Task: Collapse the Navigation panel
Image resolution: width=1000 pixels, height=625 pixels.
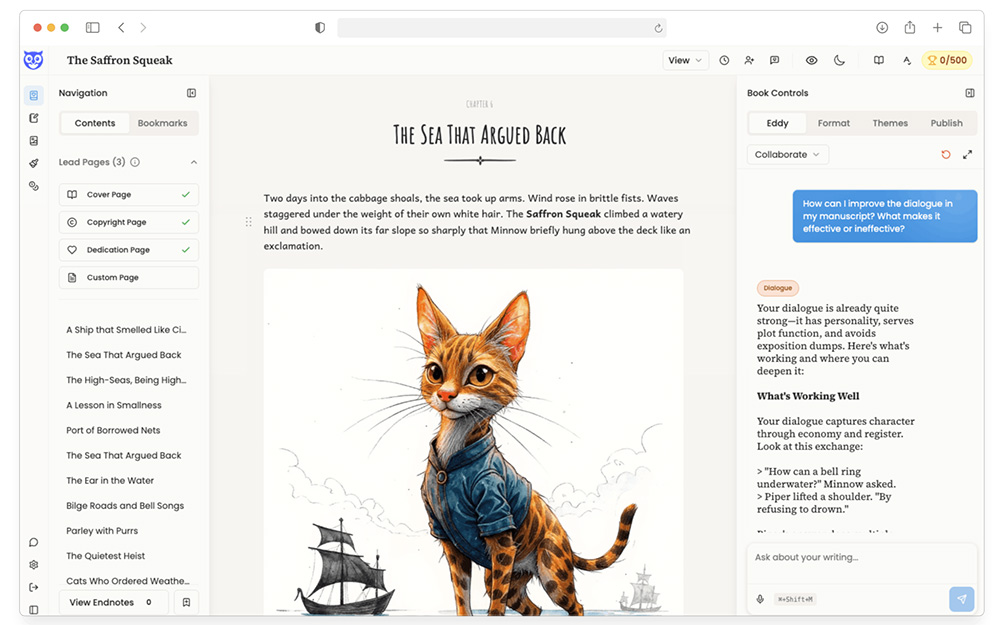Action: point(191,93)
